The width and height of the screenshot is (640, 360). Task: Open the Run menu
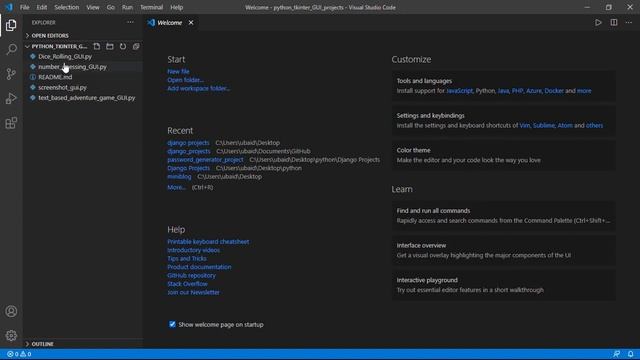tap(127, 7)
